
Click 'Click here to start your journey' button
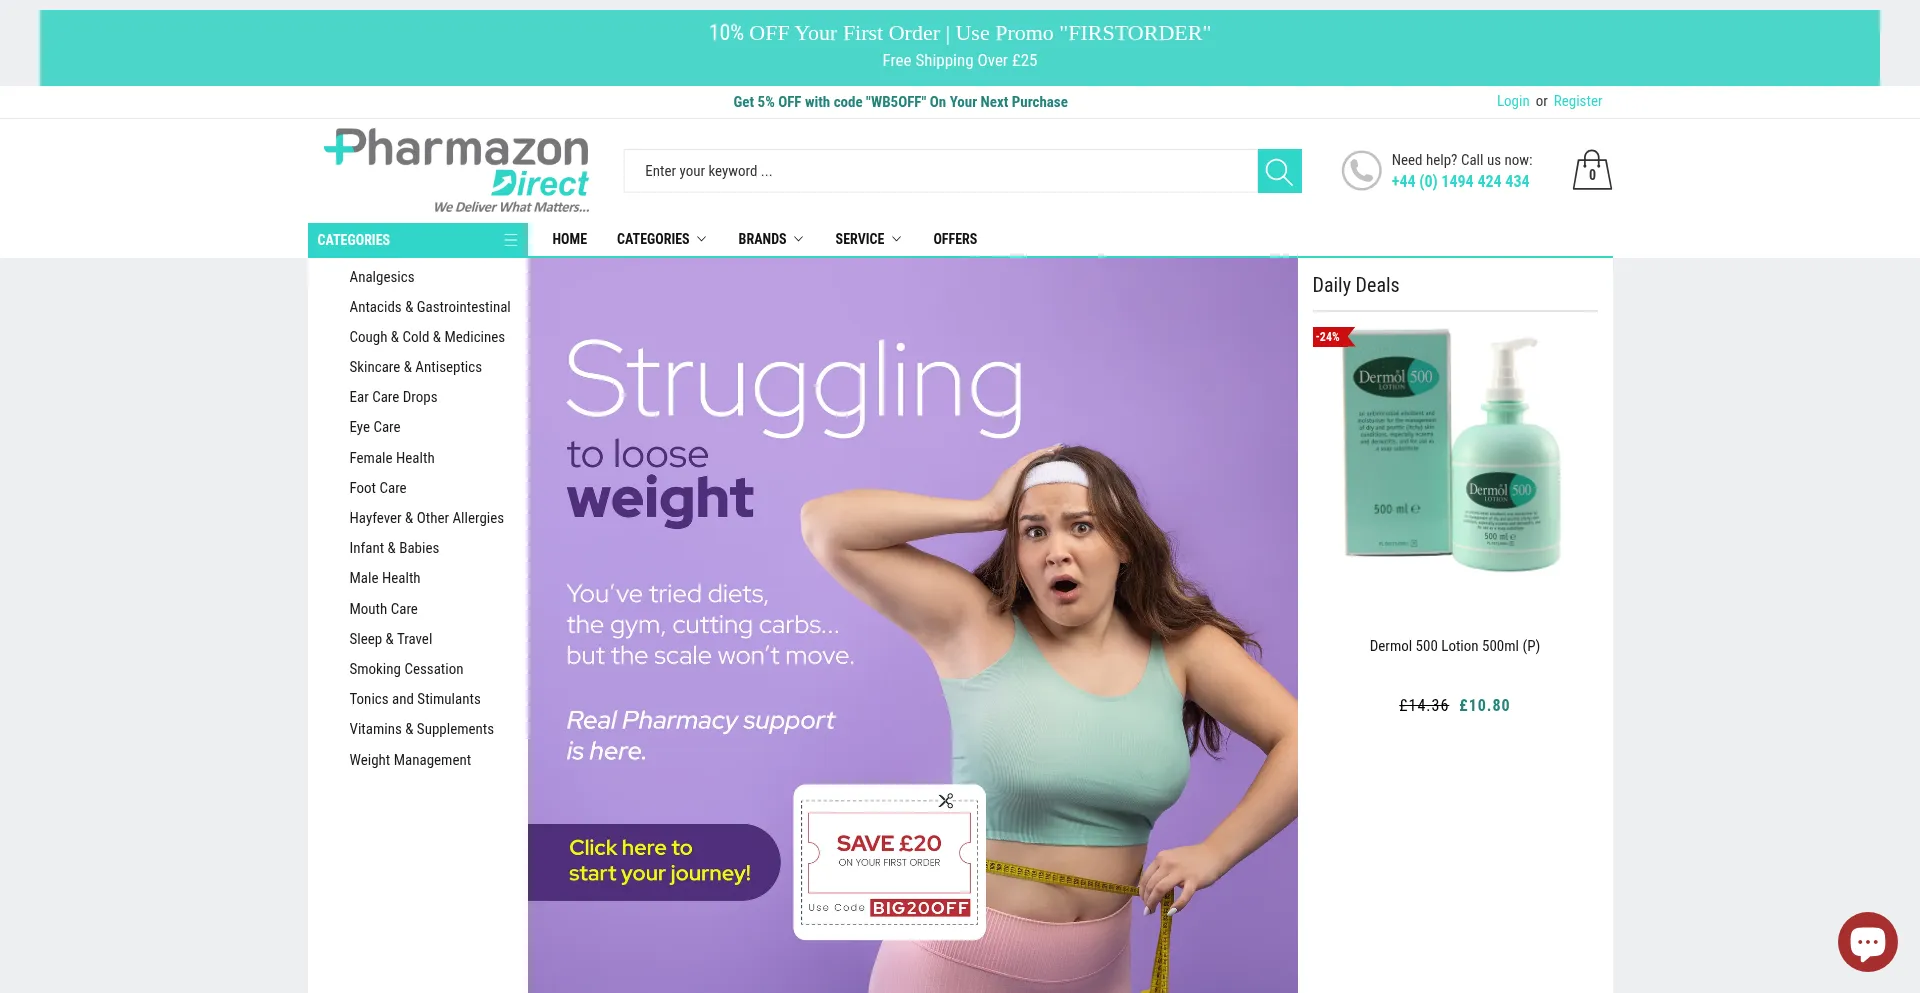[x=654, y=862]
